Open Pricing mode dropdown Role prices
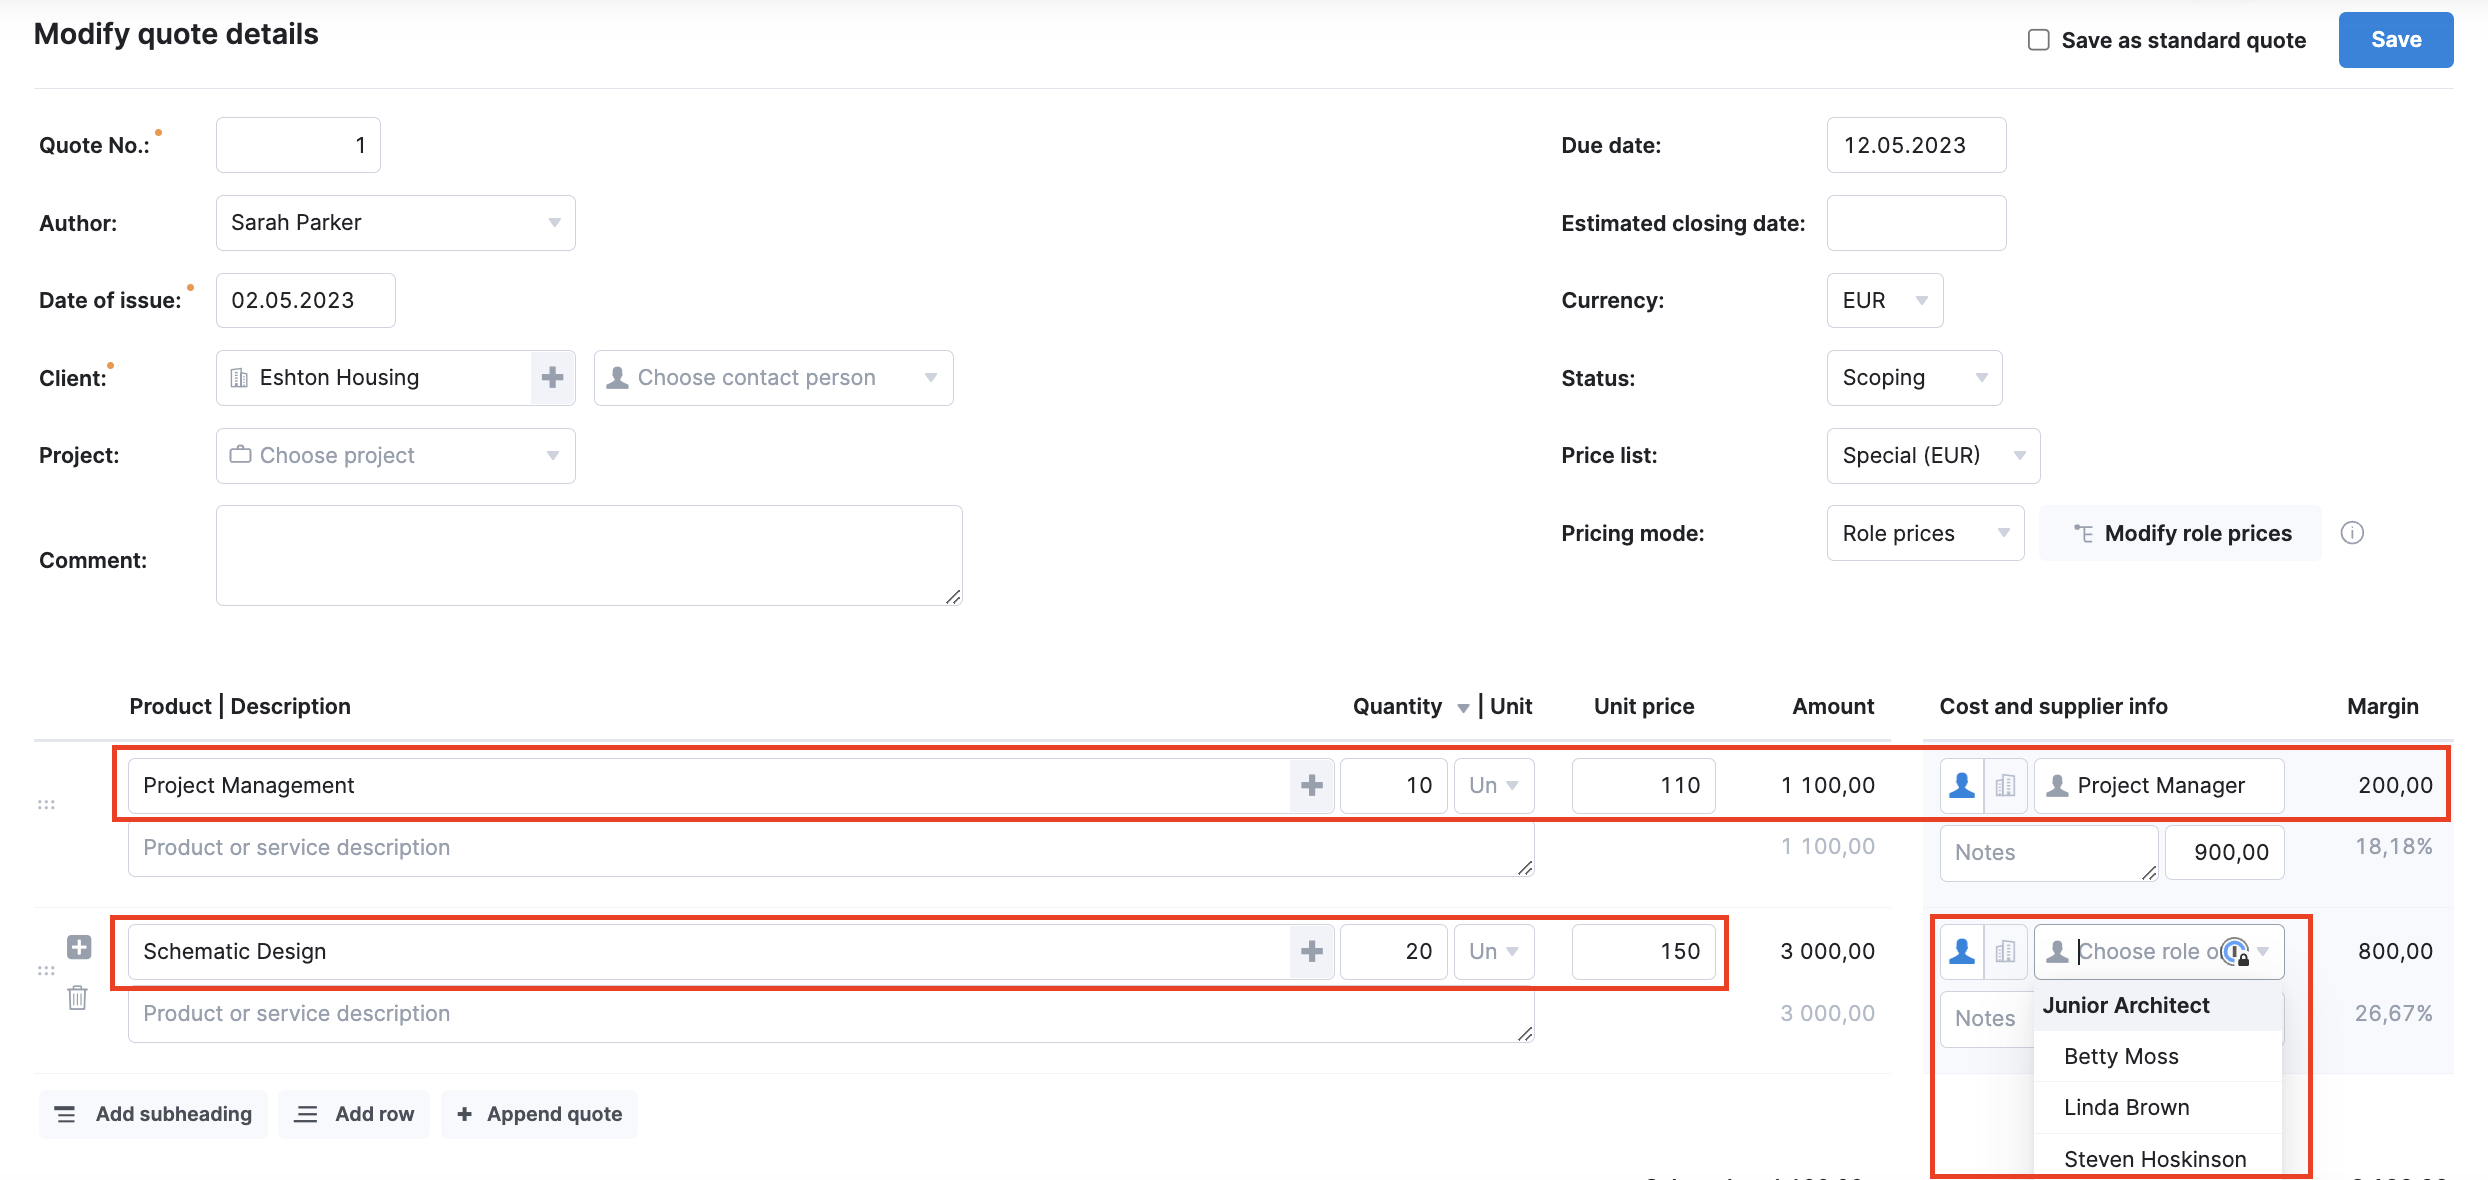This screenshot has height=1180, width=2488. [x=1925, y=533]
